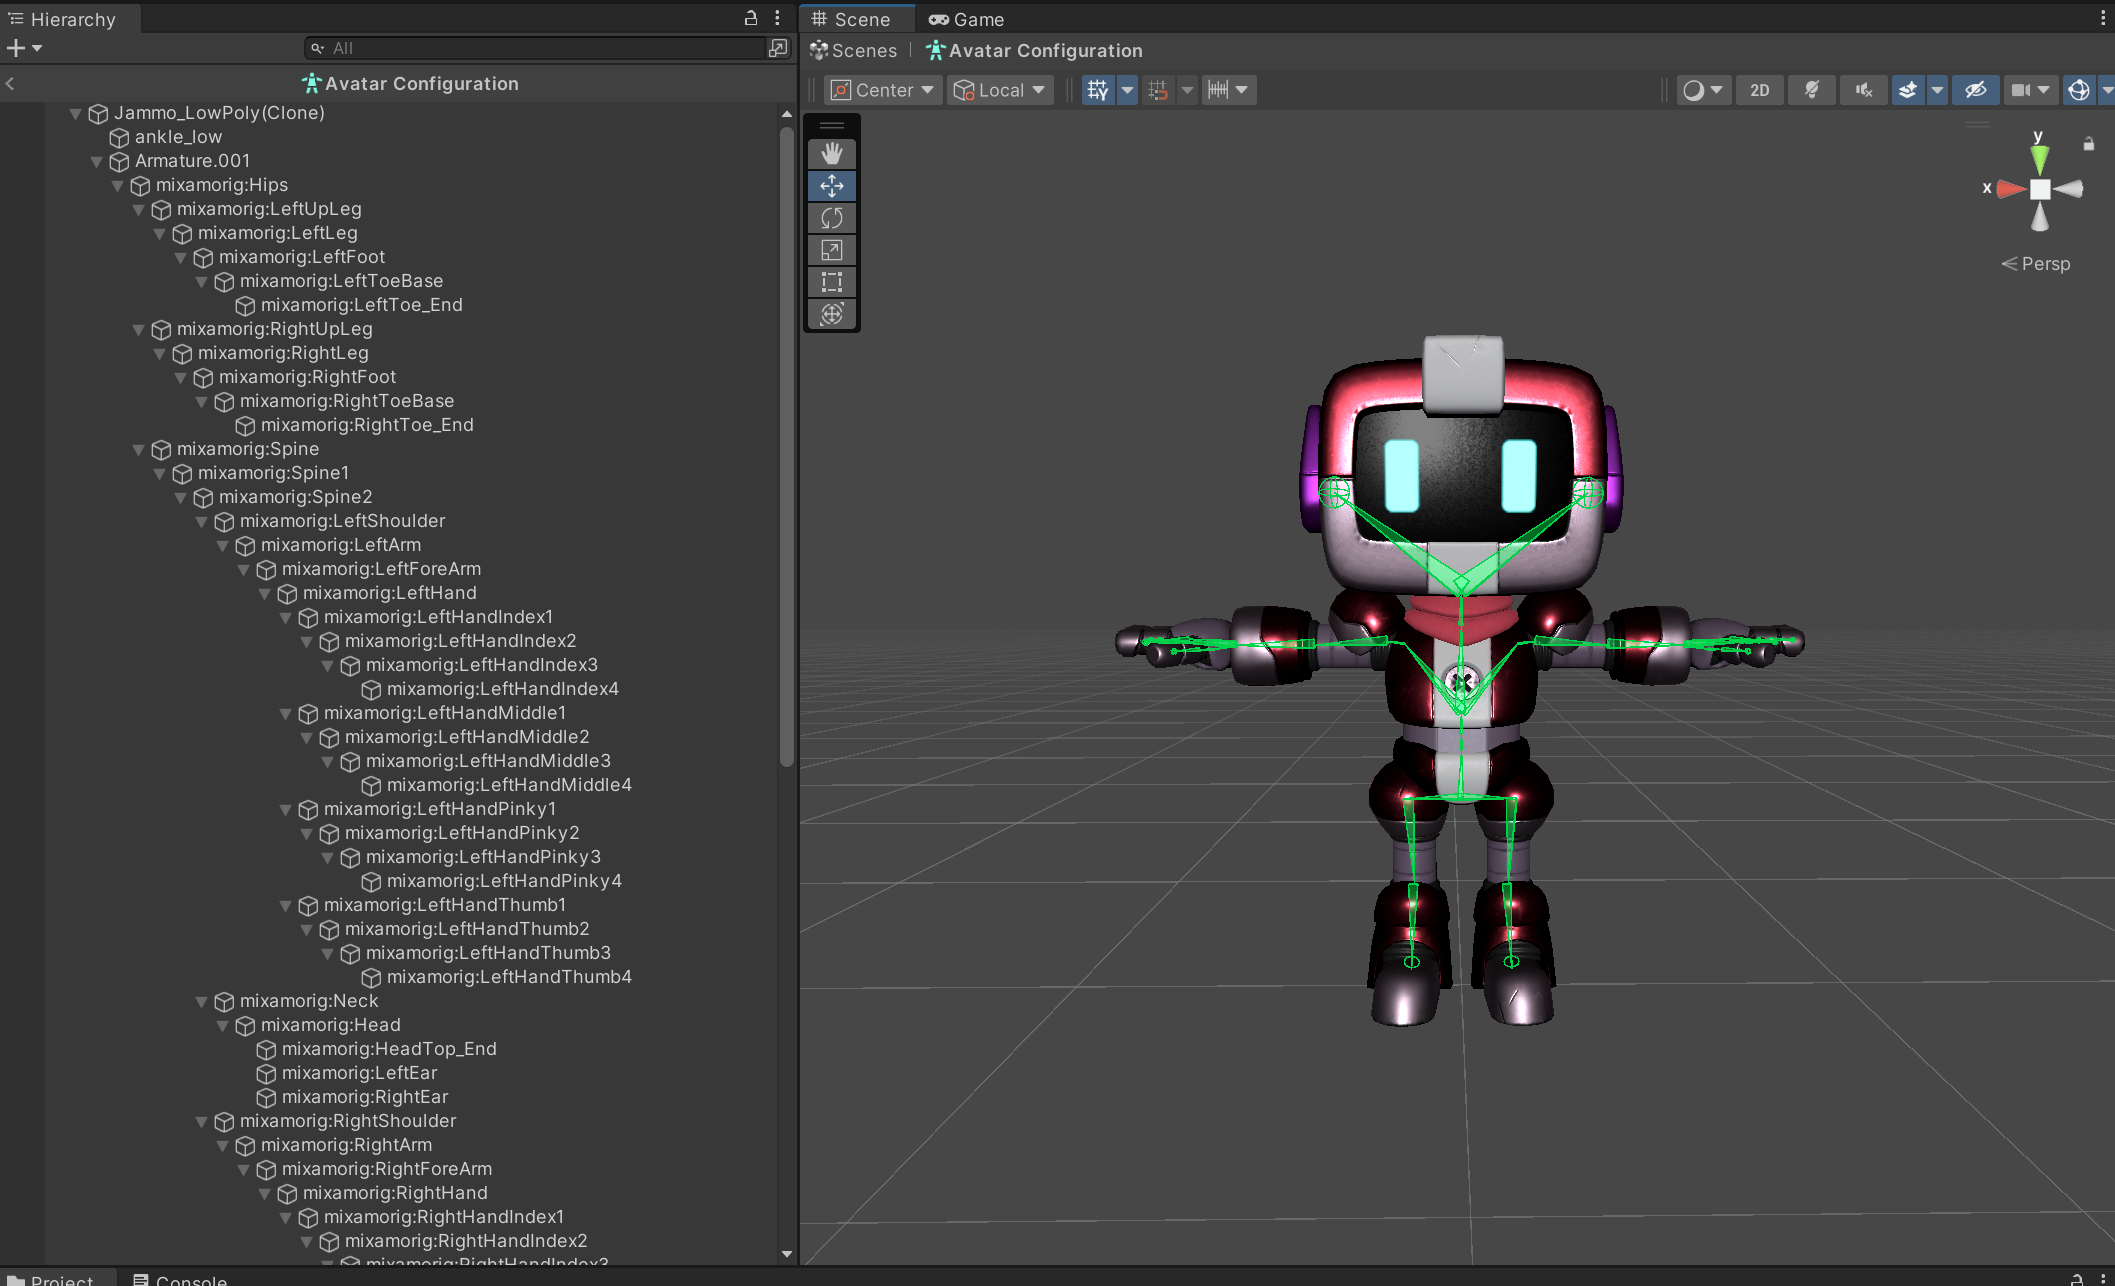Viewport: 2115px width, 1286px height.
Task: Select the Rotate tool
Action: 831,218
